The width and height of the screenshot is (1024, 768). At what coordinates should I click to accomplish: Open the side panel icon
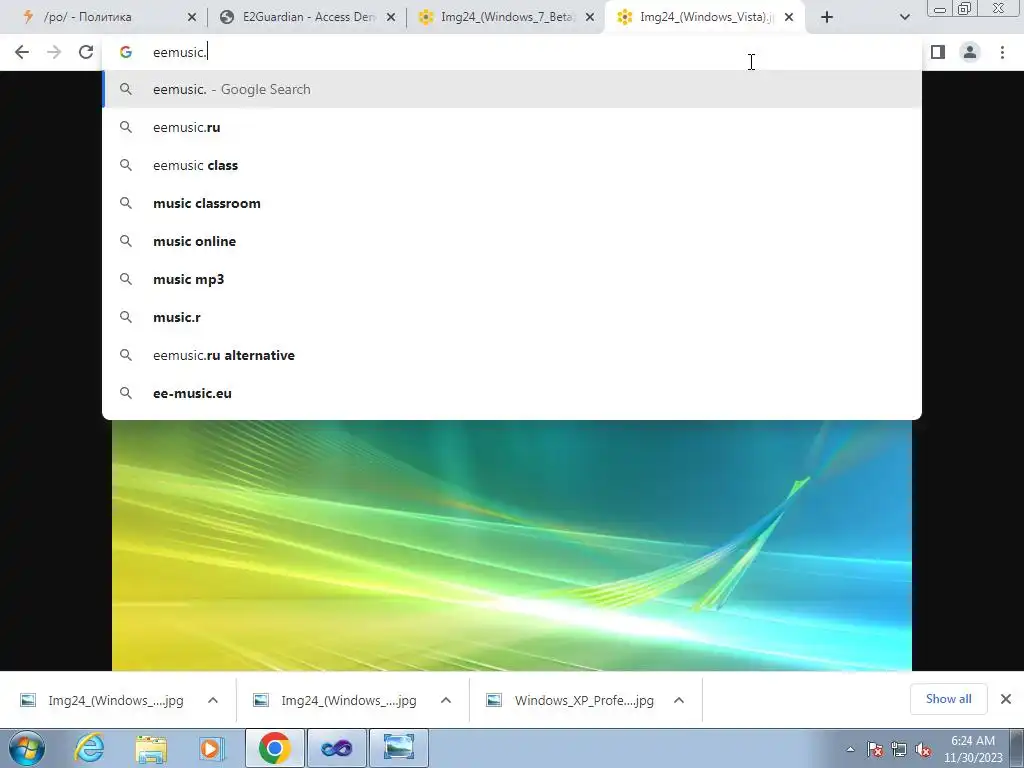point(938,52)
